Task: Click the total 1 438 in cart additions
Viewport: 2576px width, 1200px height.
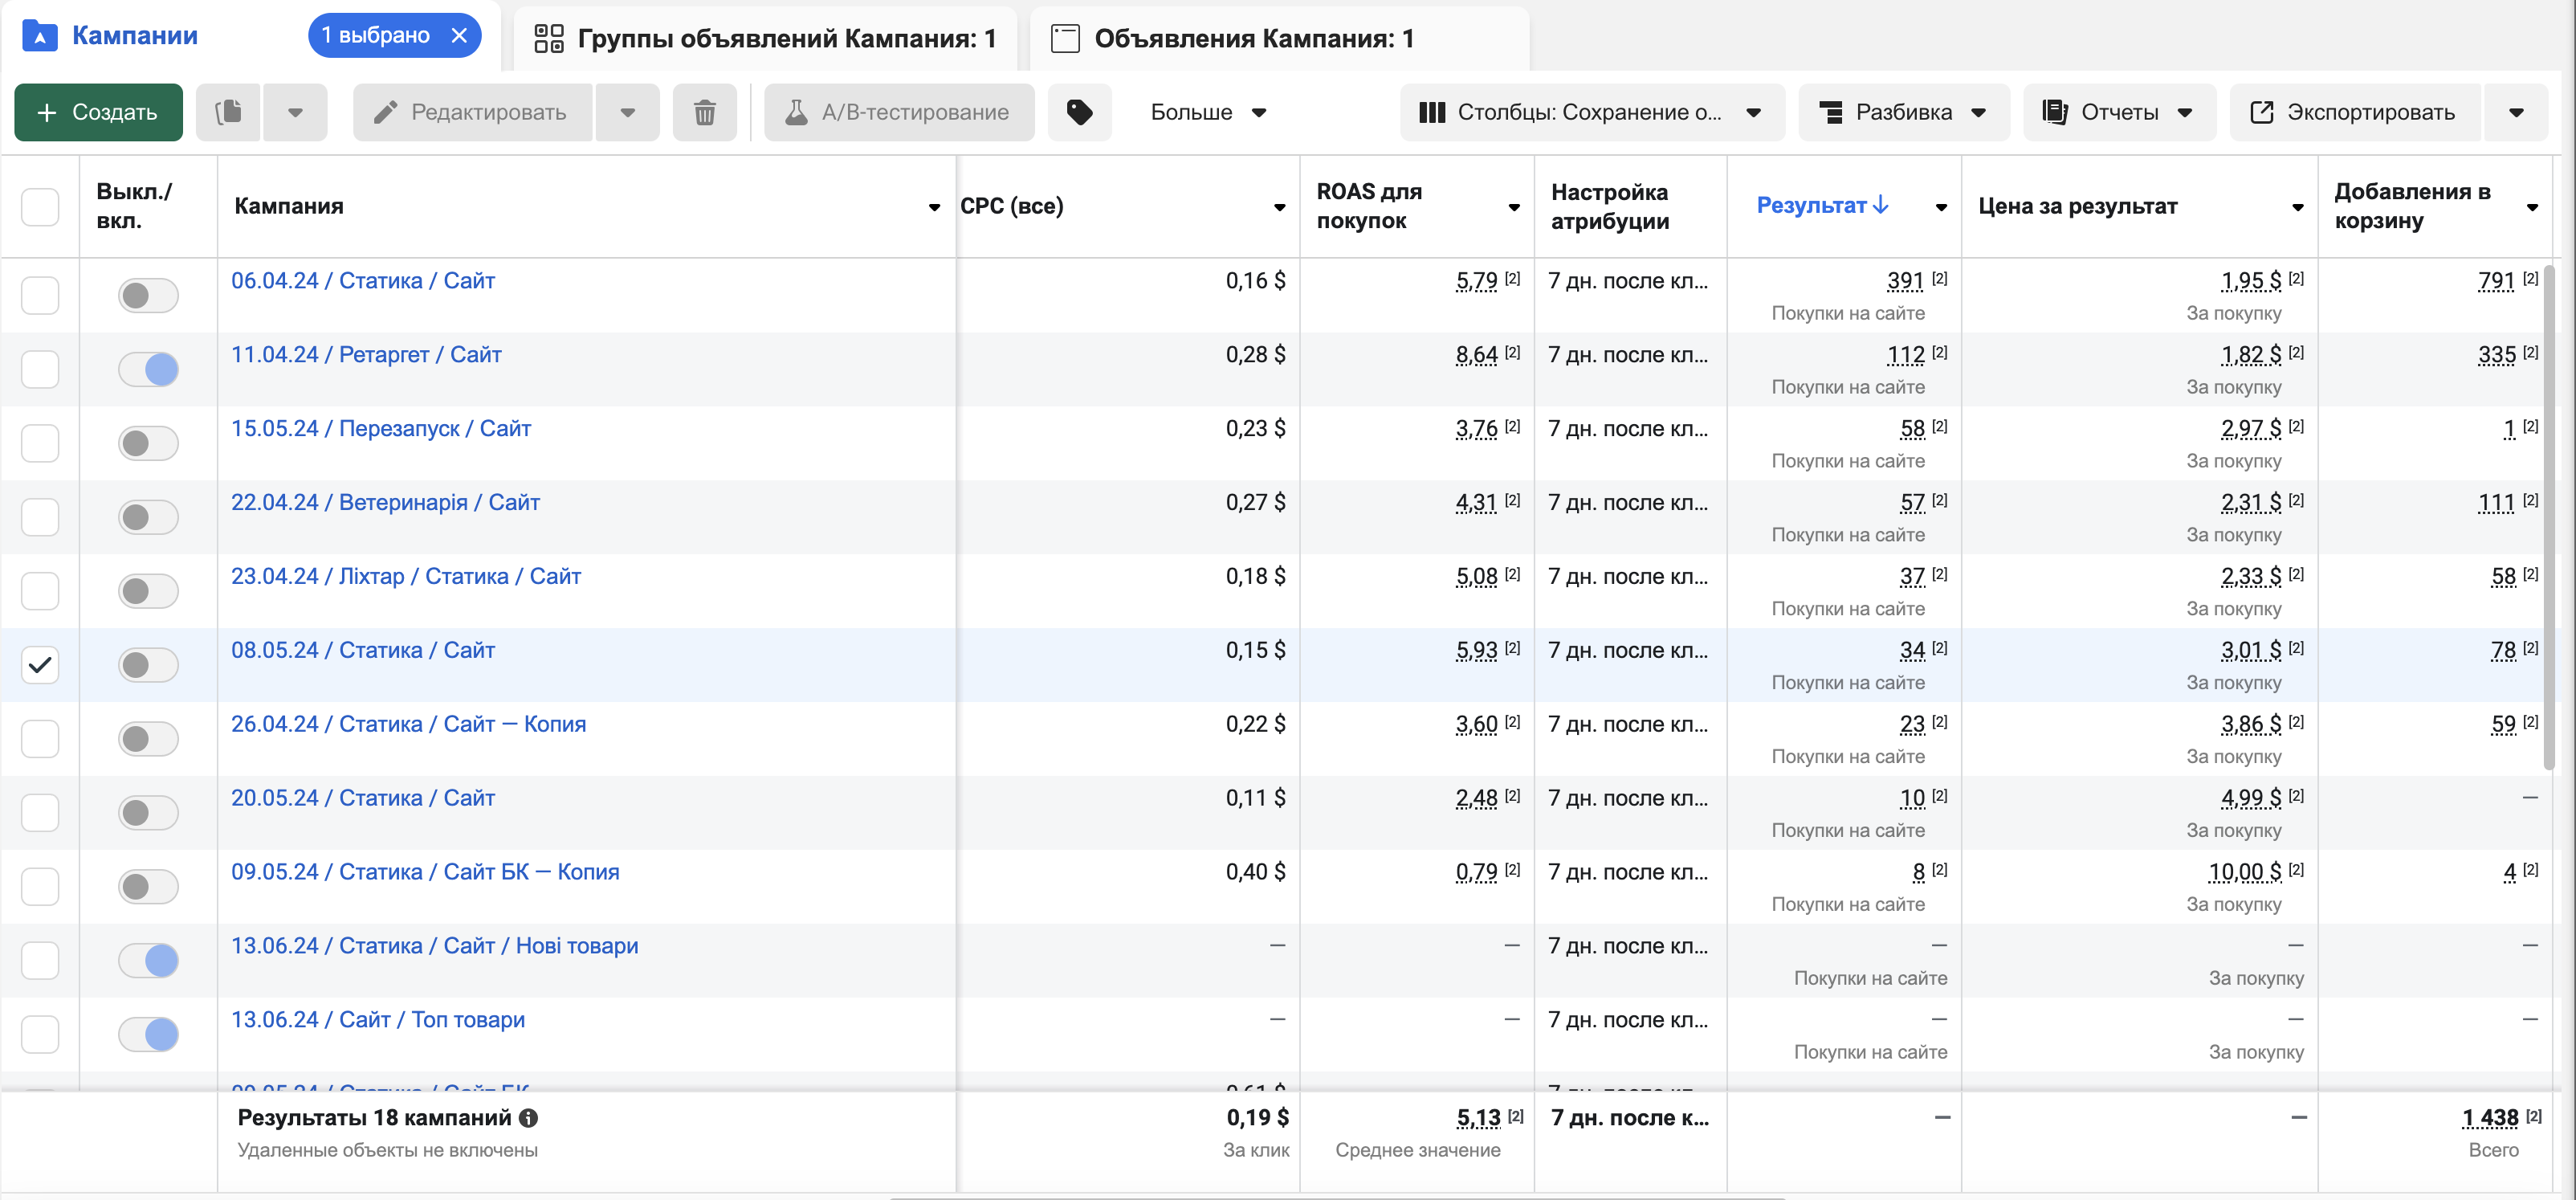Action: 2490,1118
